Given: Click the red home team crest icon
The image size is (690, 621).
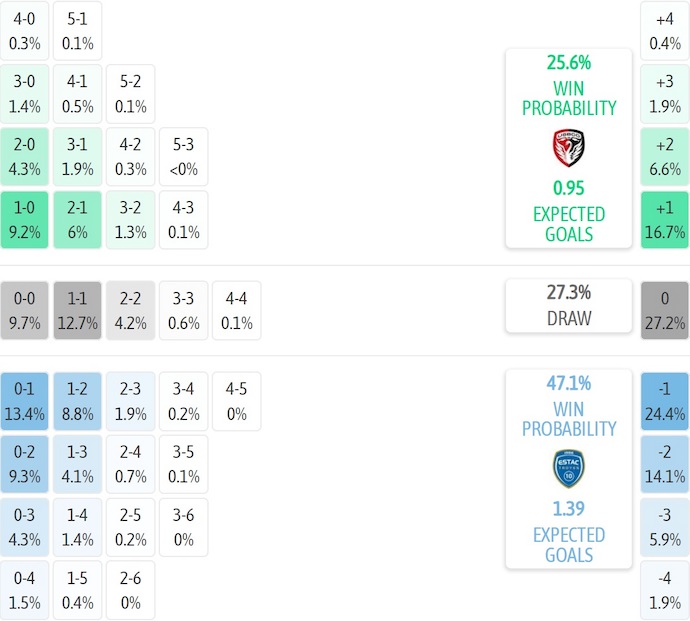Looking at the screenshot, I should pos(568,148).
